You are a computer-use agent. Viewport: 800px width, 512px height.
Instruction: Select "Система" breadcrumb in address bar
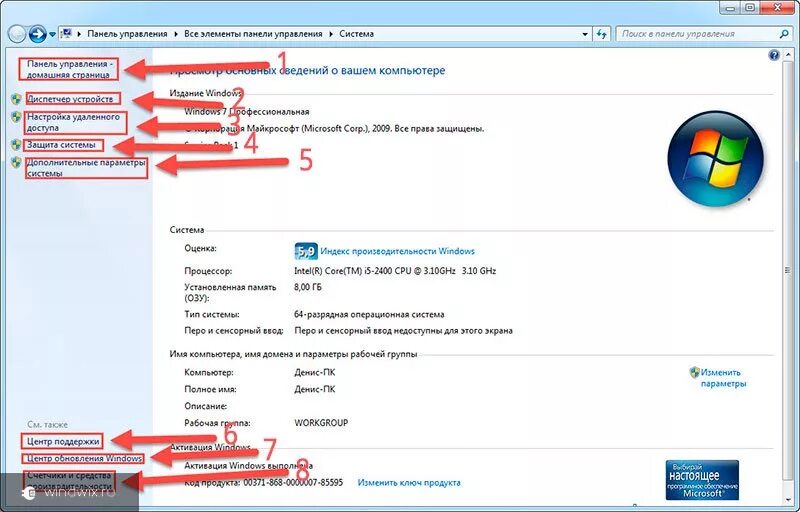click(x=356, y=34)
